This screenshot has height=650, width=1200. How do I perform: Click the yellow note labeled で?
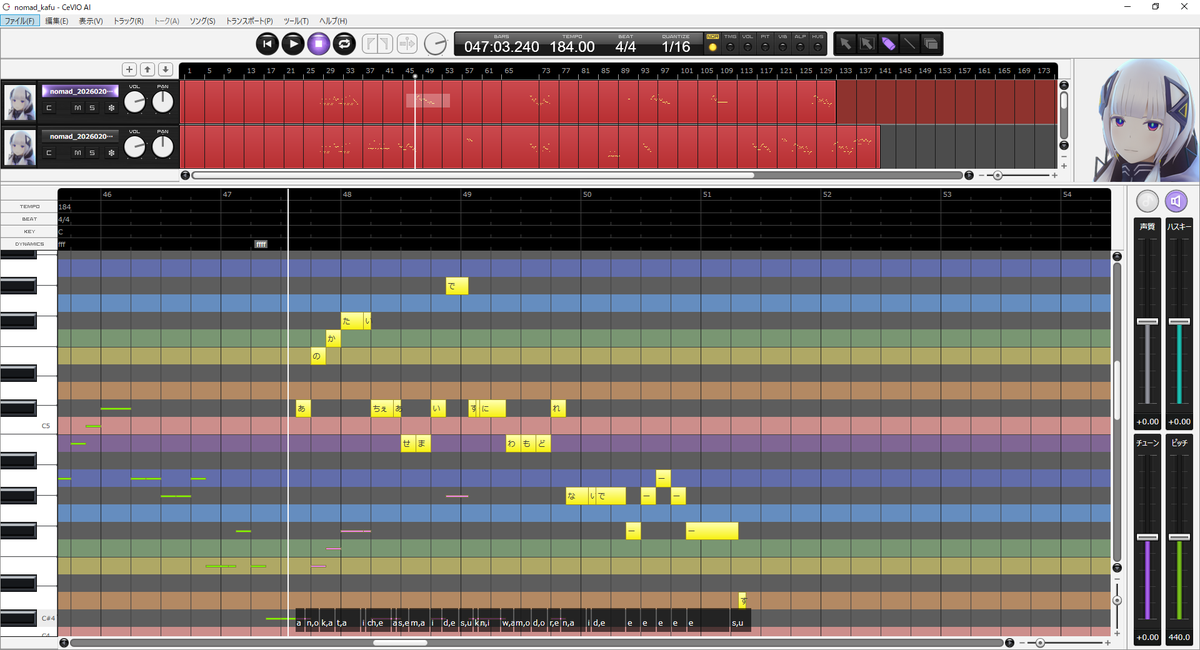pos(457,286)
